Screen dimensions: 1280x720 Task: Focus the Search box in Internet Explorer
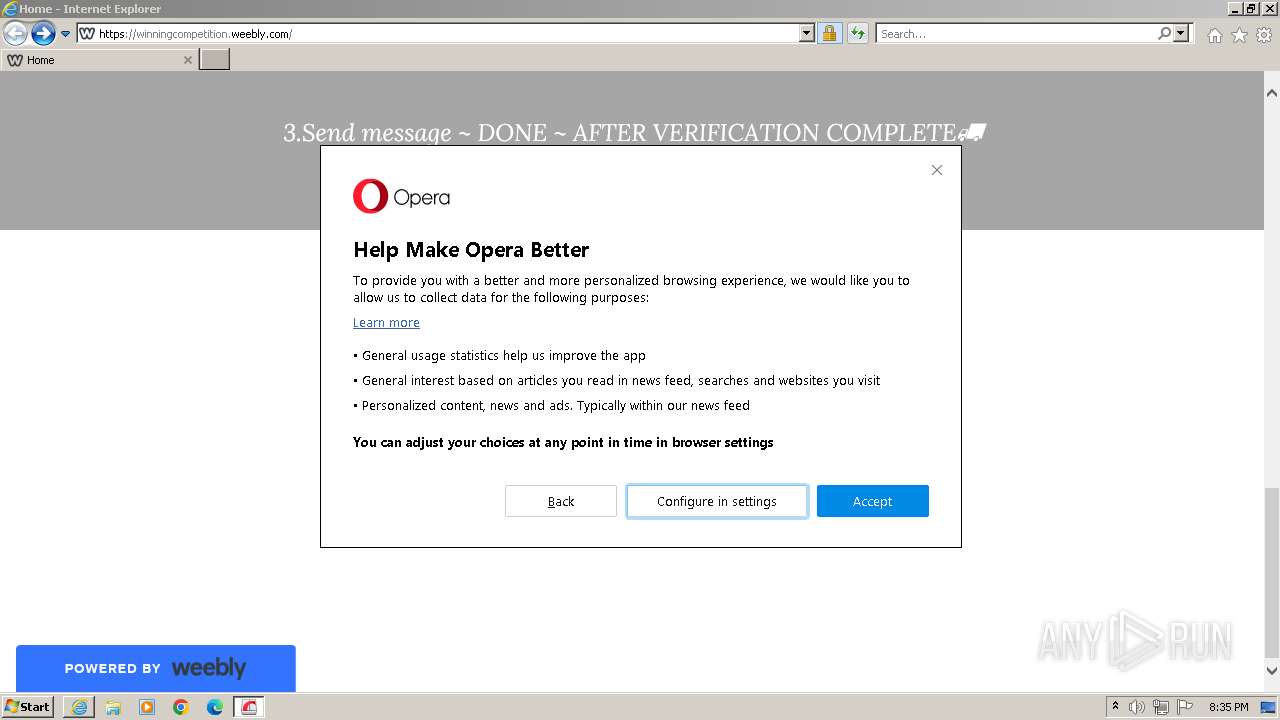(1015, 33)
